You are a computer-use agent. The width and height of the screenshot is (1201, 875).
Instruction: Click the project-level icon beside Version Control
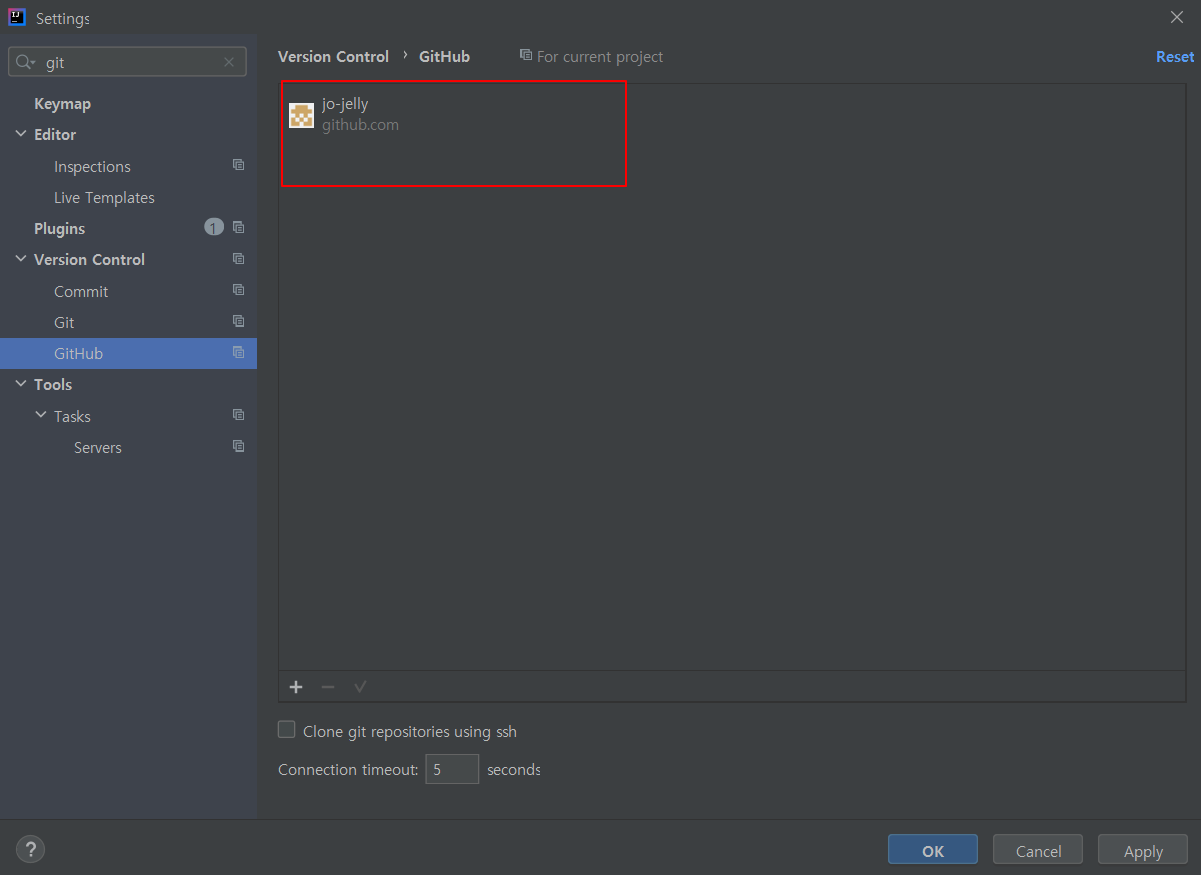coord(238,258)
